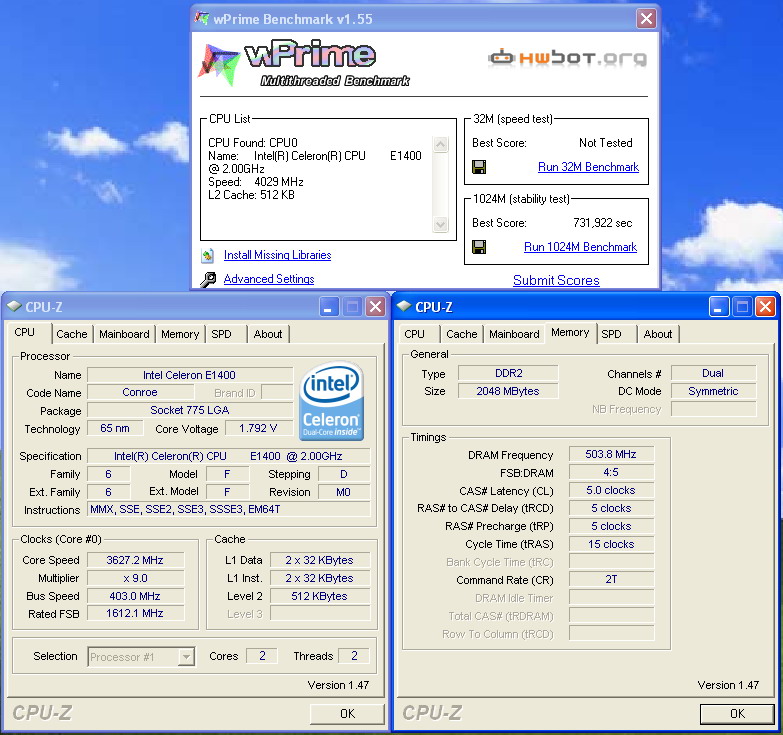783x735 pixels.
Task: Select Memory tab in right CPU-Z window
Action: click(x=570, y=333)
